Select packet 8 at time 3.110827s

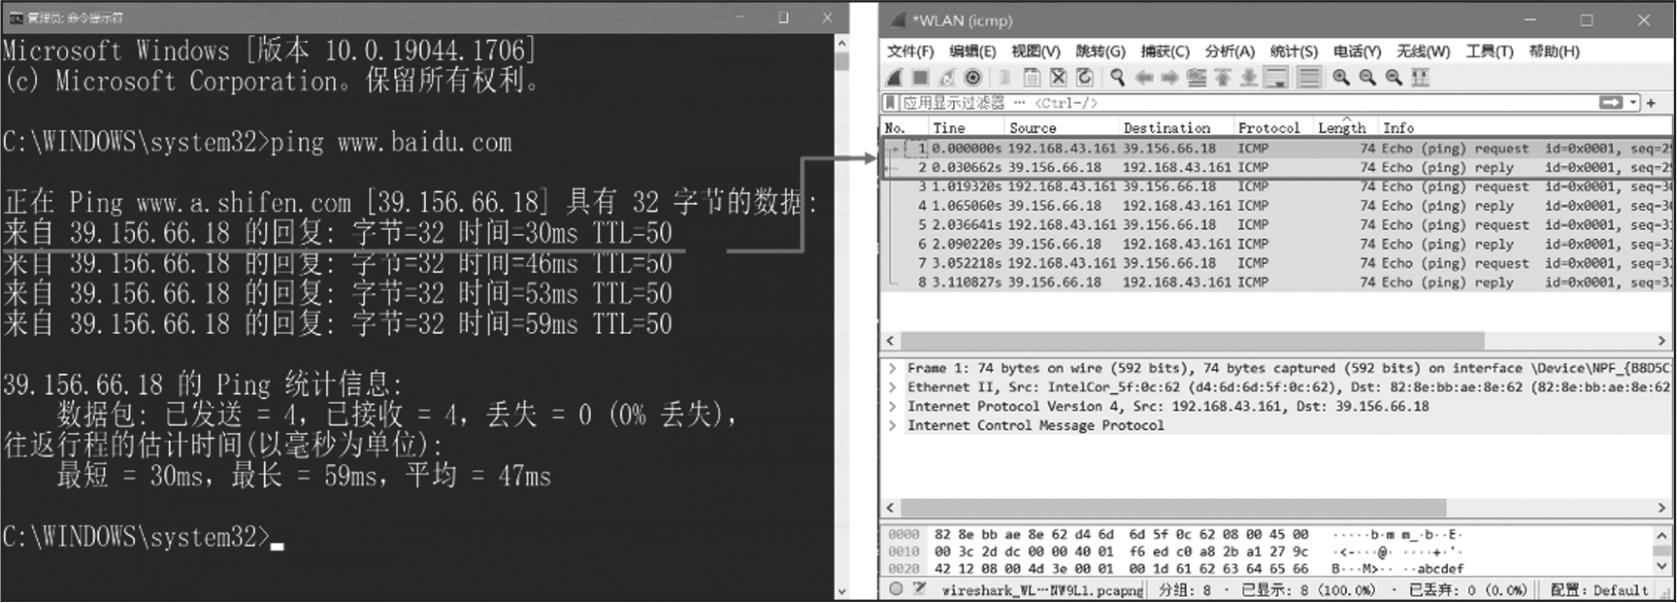click(1276, 282)
